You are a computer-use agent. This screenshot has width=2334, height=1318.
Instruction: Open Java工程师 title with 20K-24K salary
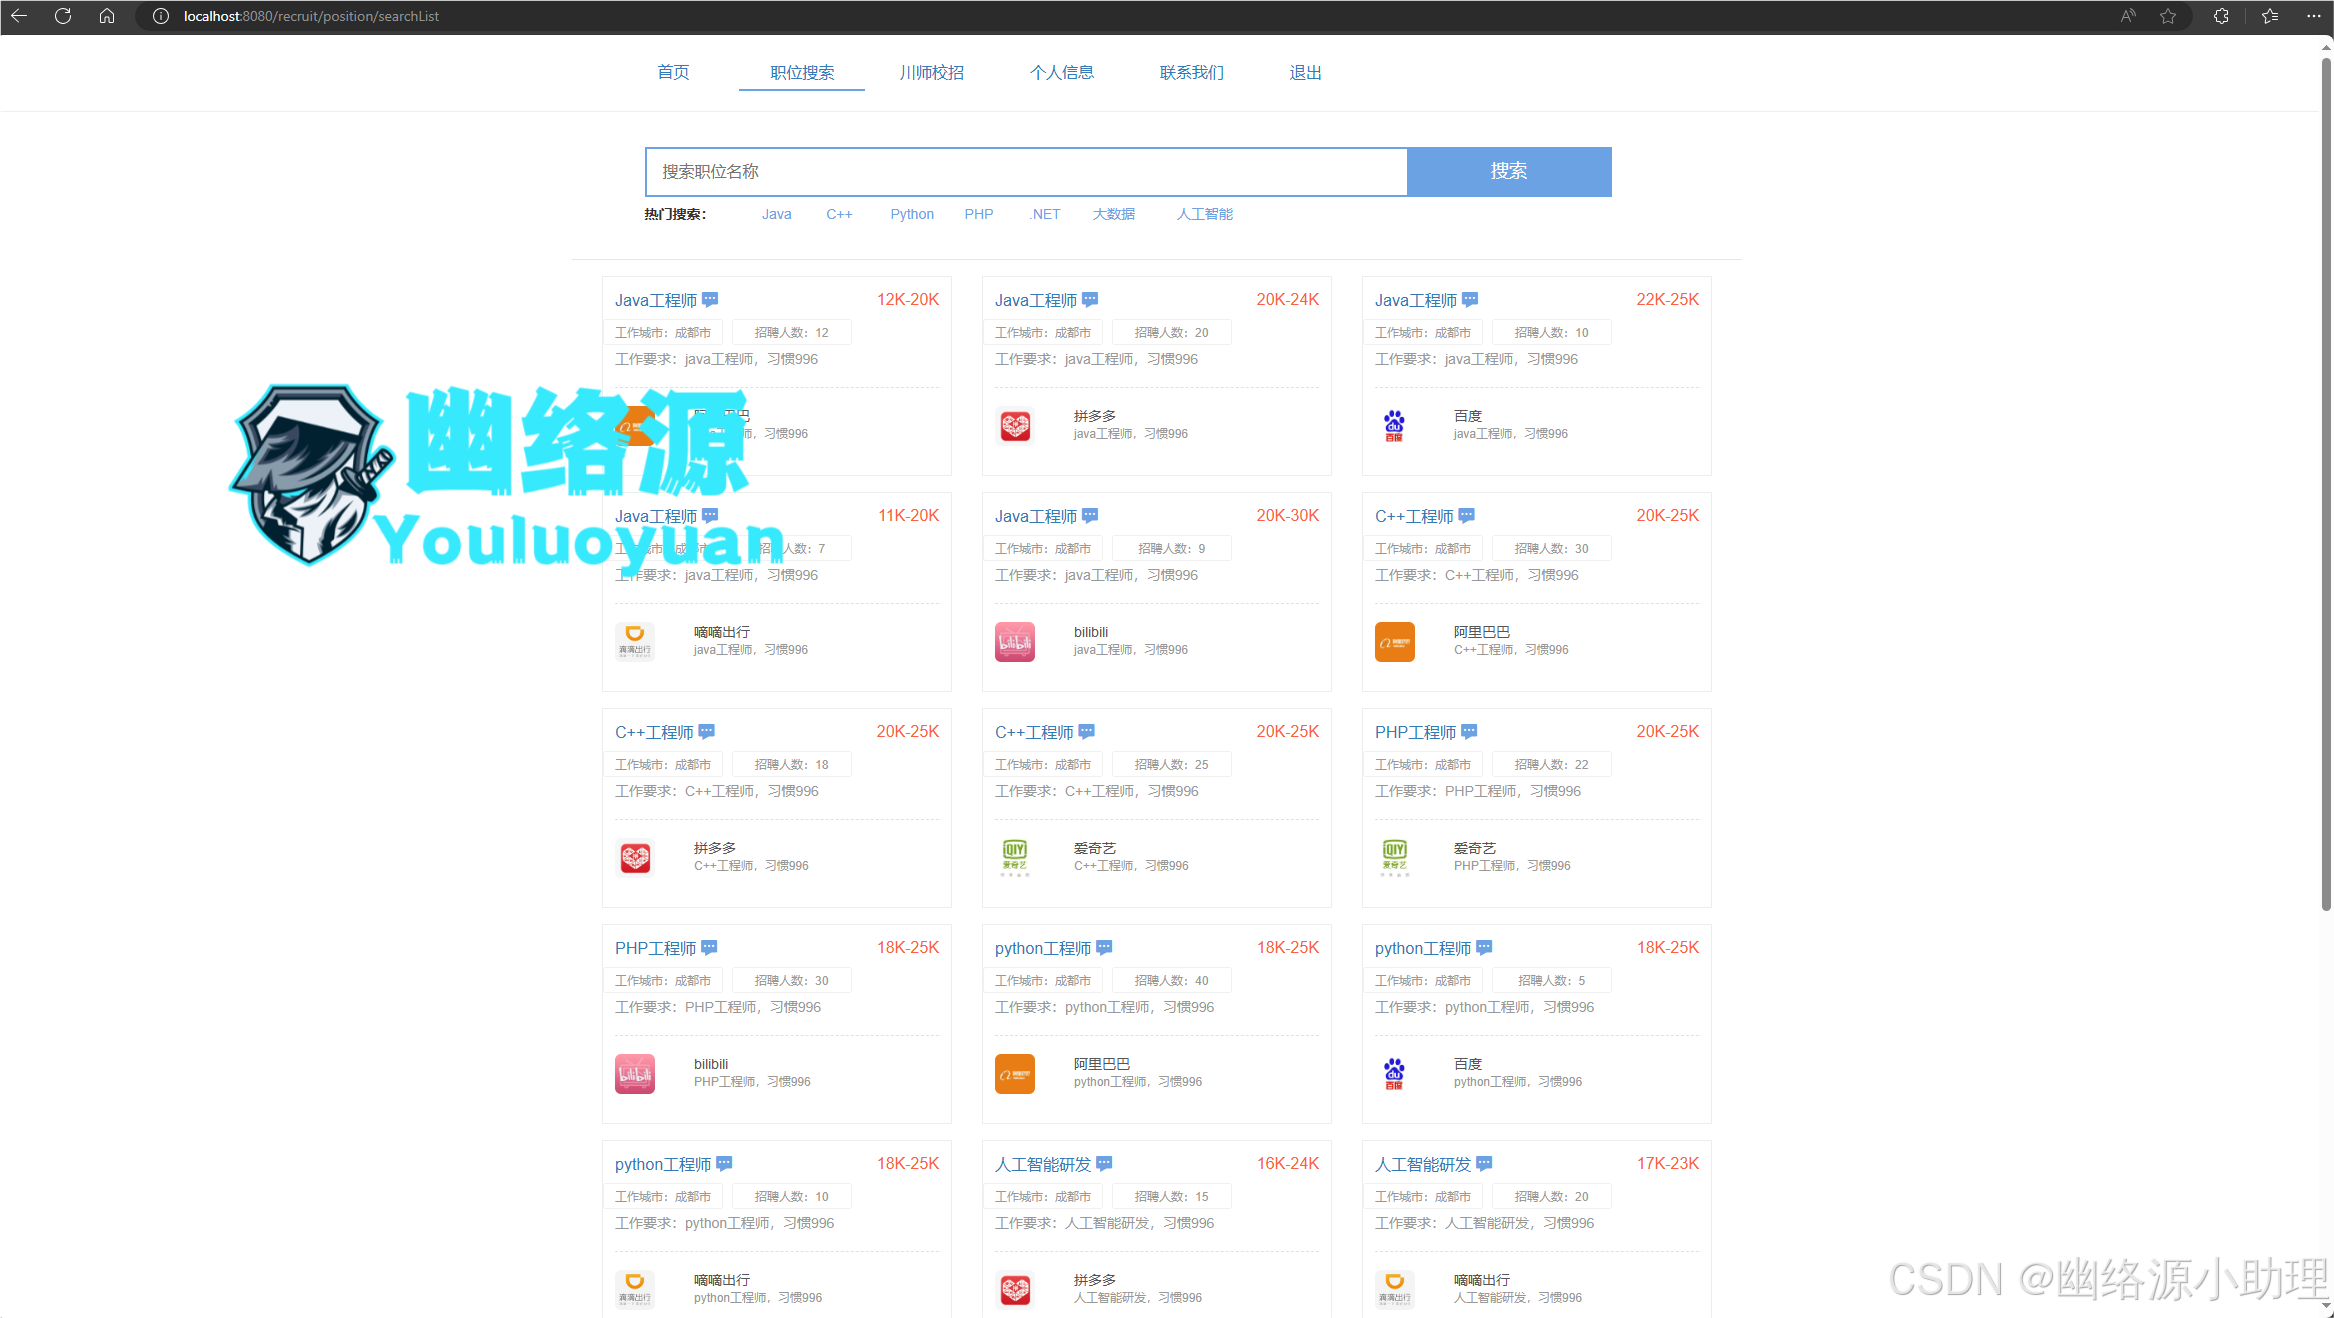[x=1036, y=300]
